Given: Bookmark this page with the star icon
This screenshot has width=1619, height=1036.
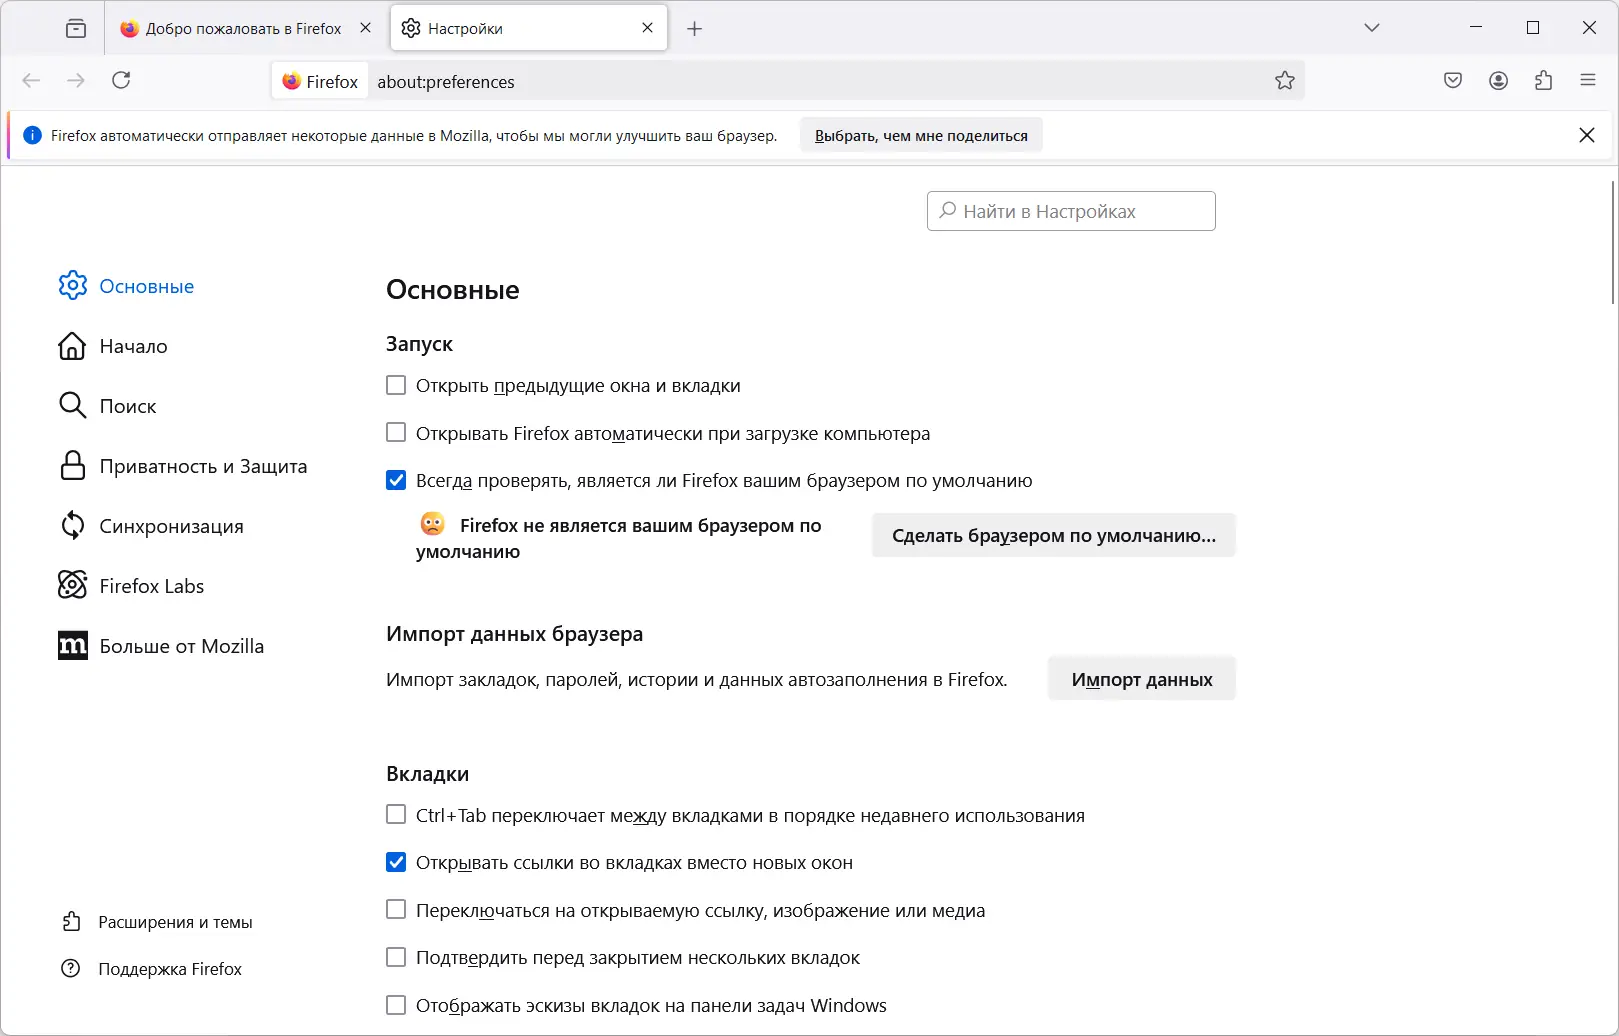Looking at the screenshot, I should point(1285,81).
